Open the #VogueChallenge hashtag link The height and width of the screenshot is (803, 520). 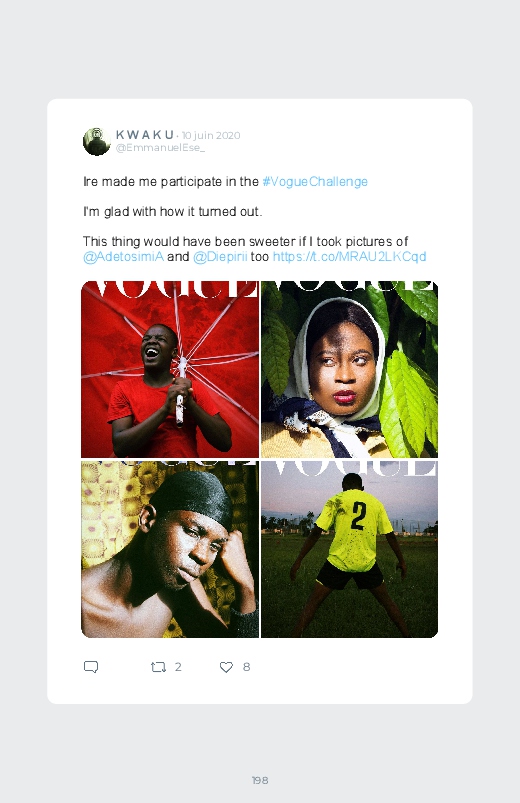[x=315, y=182]
